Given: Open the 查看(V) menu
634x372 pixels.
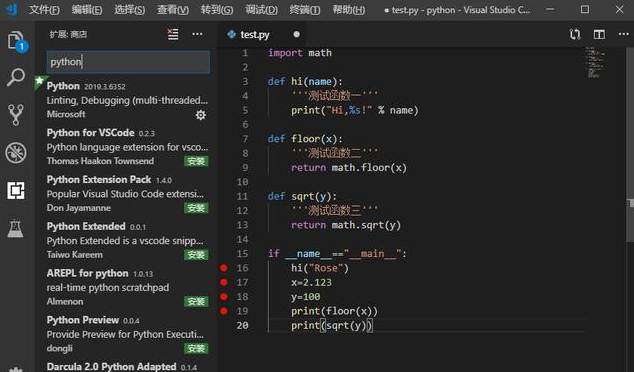Looking at the screenshot, I should click(x=173, y=9).
